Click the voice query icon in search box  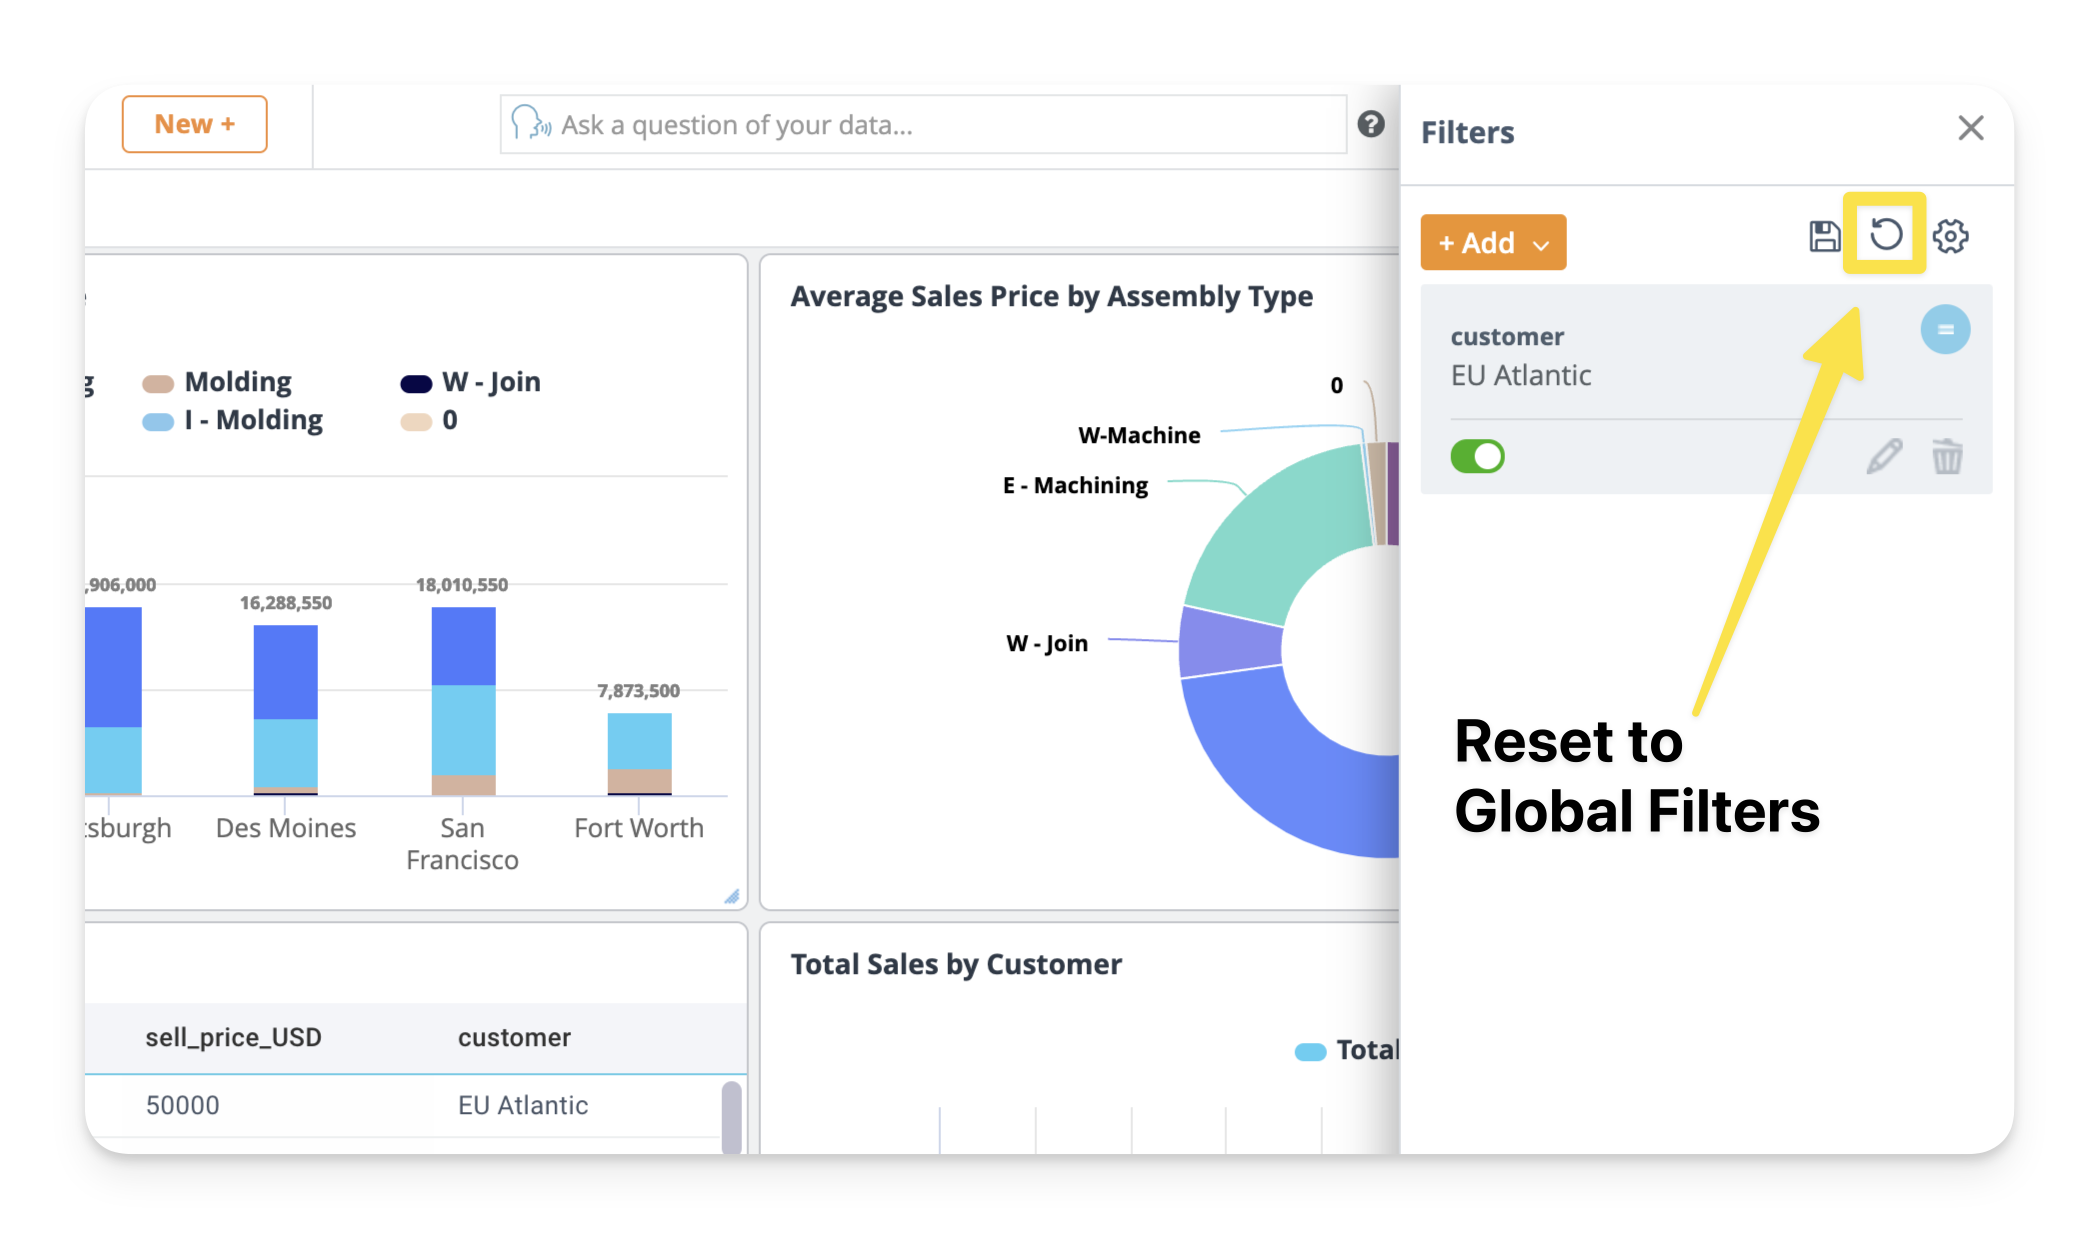(x=531, y=124)
